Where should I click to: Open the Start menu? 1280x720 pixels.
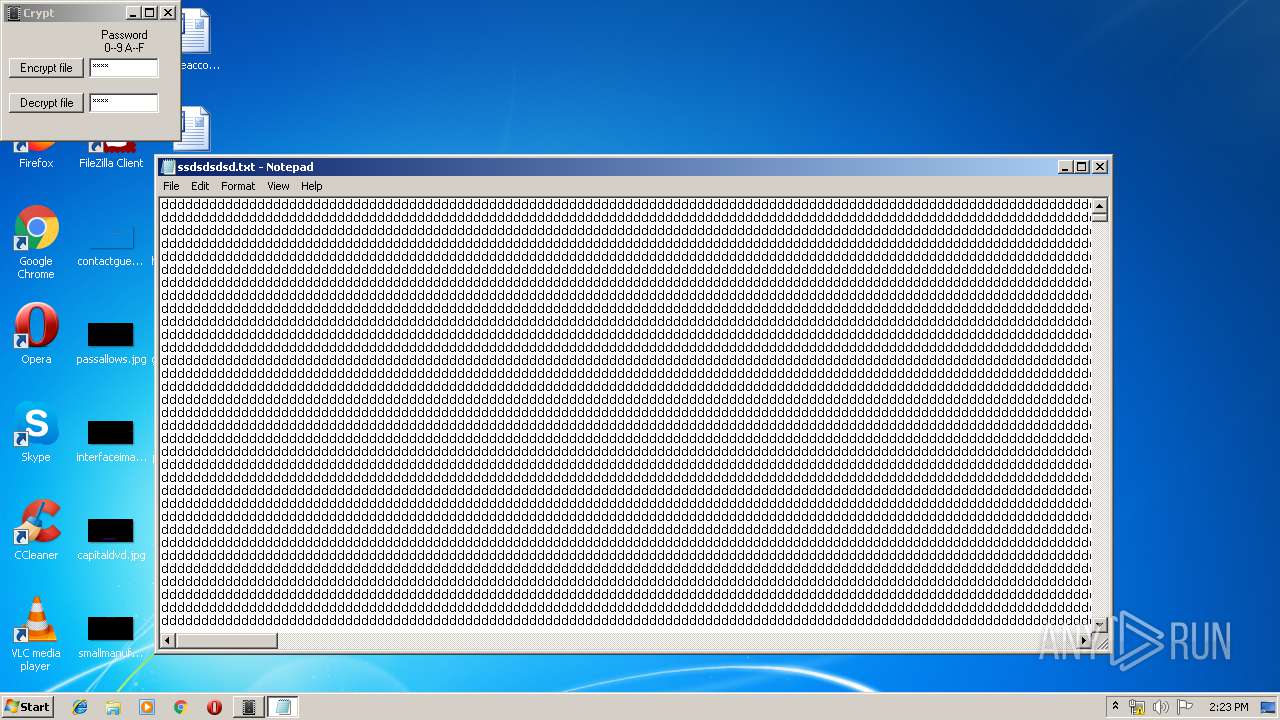click(27, 706)
